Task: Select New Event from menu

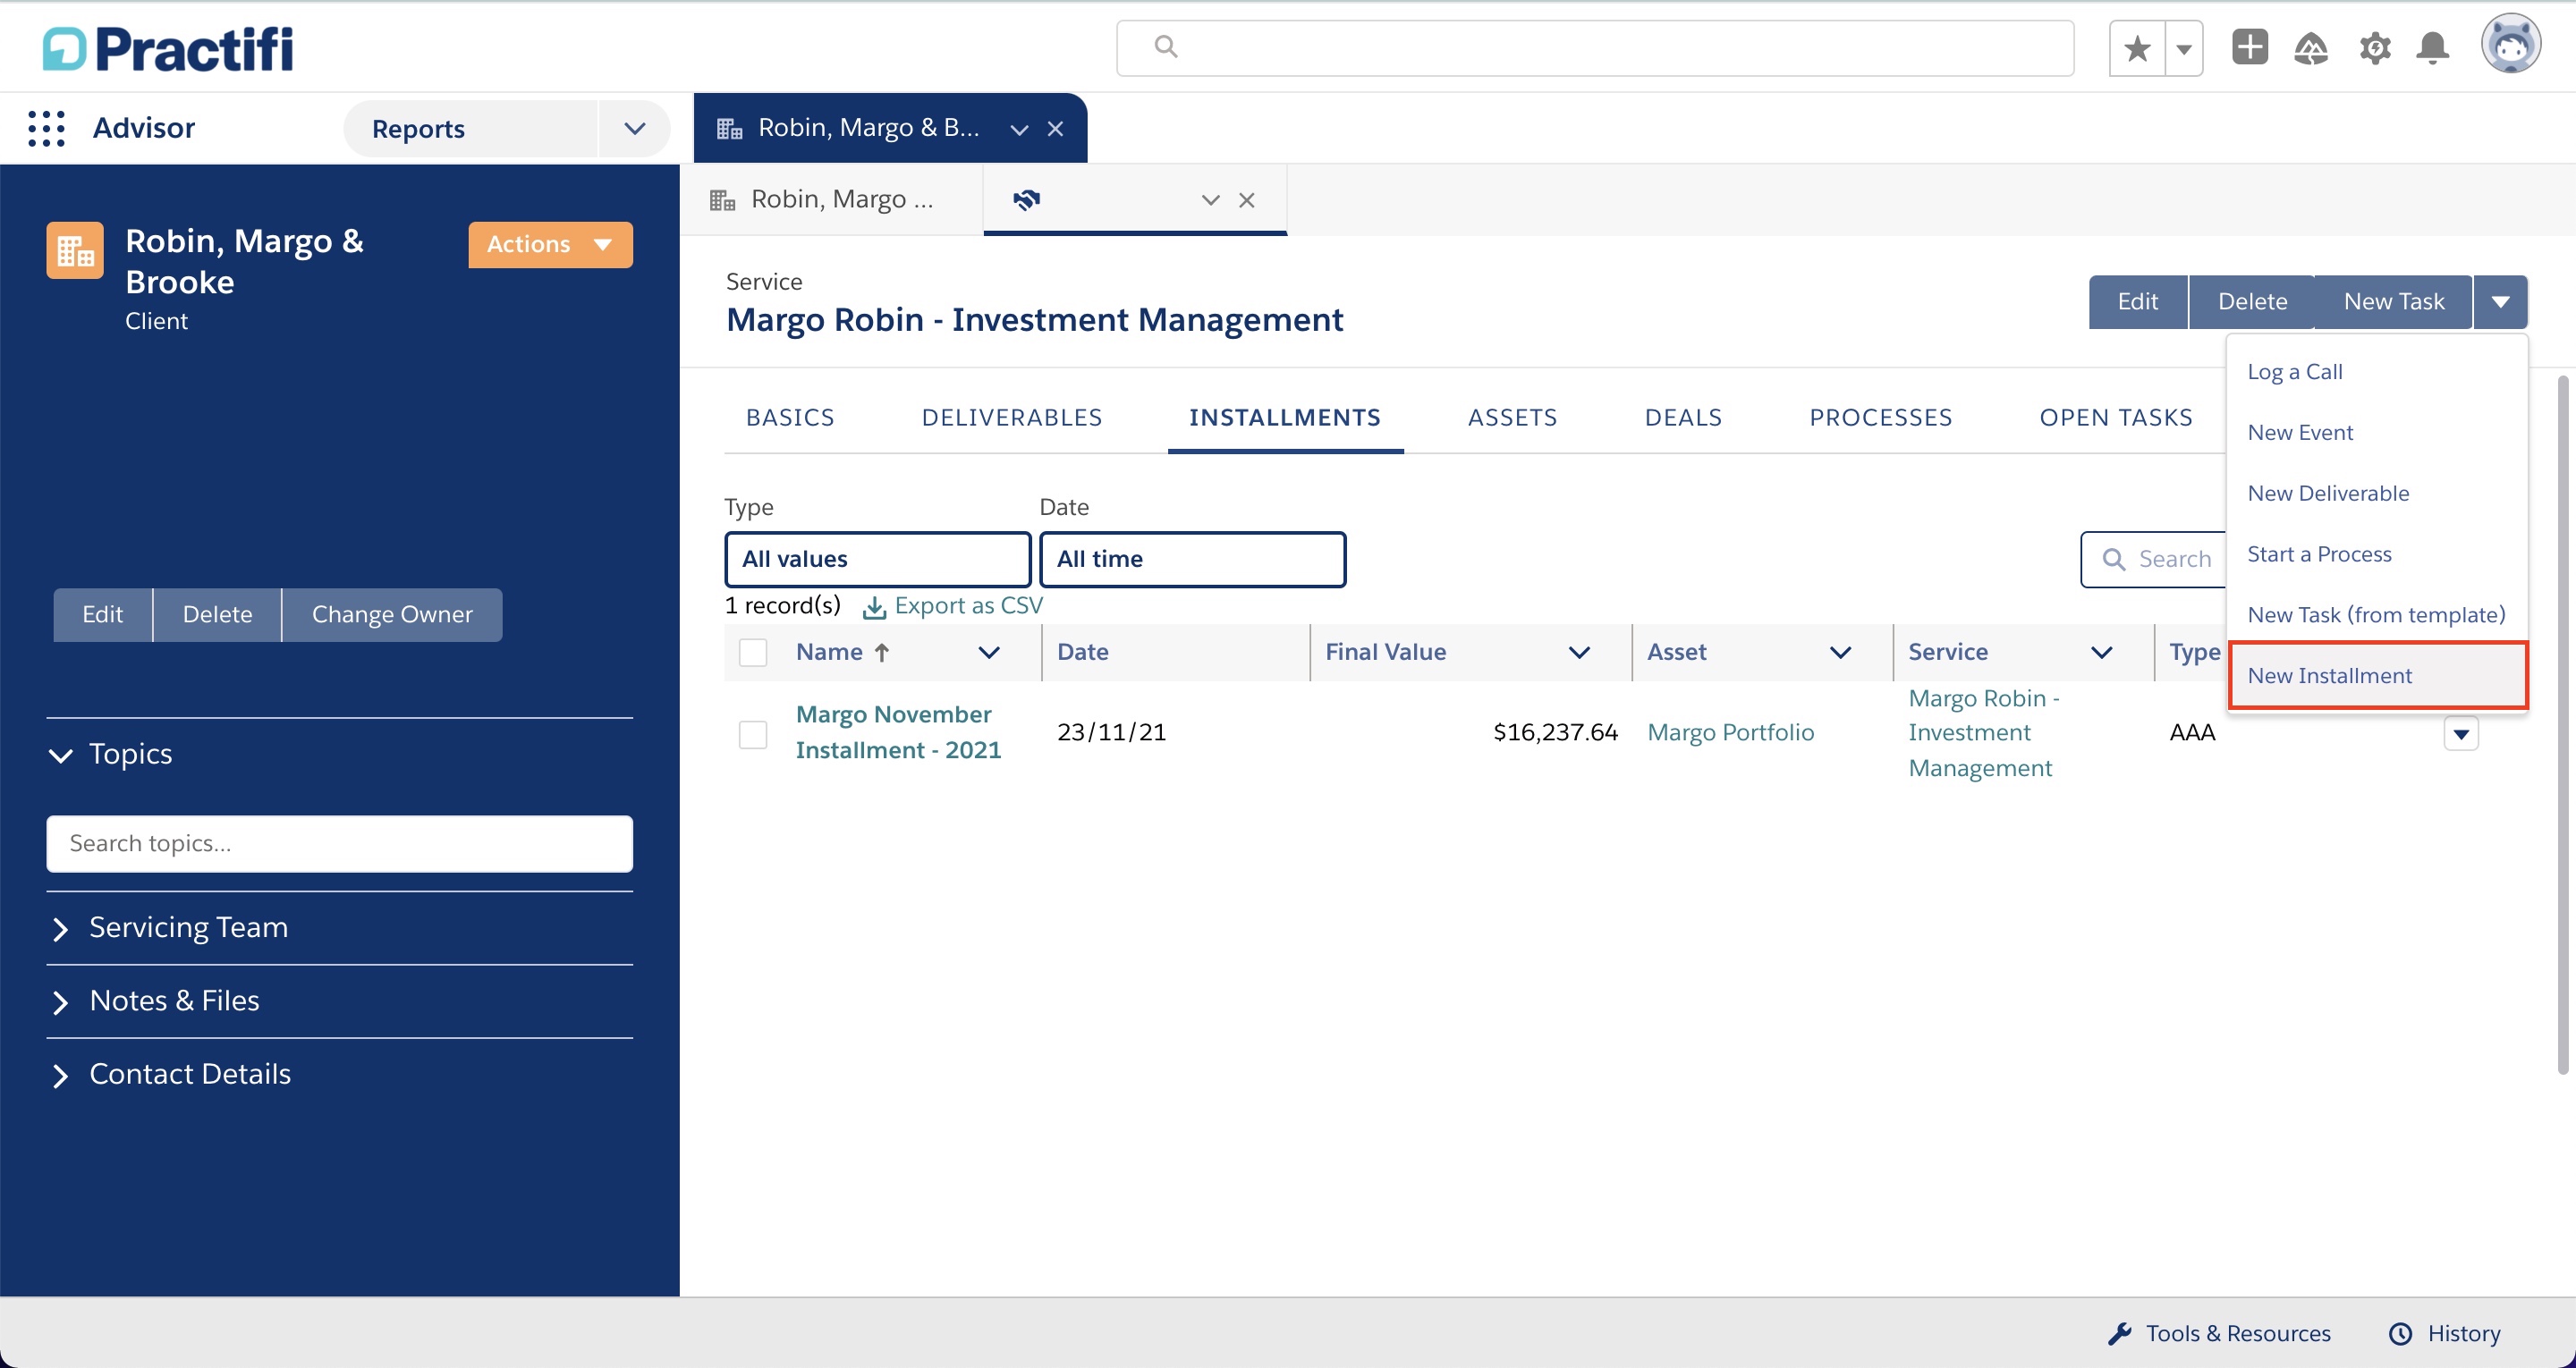Action: [2377, 432]
